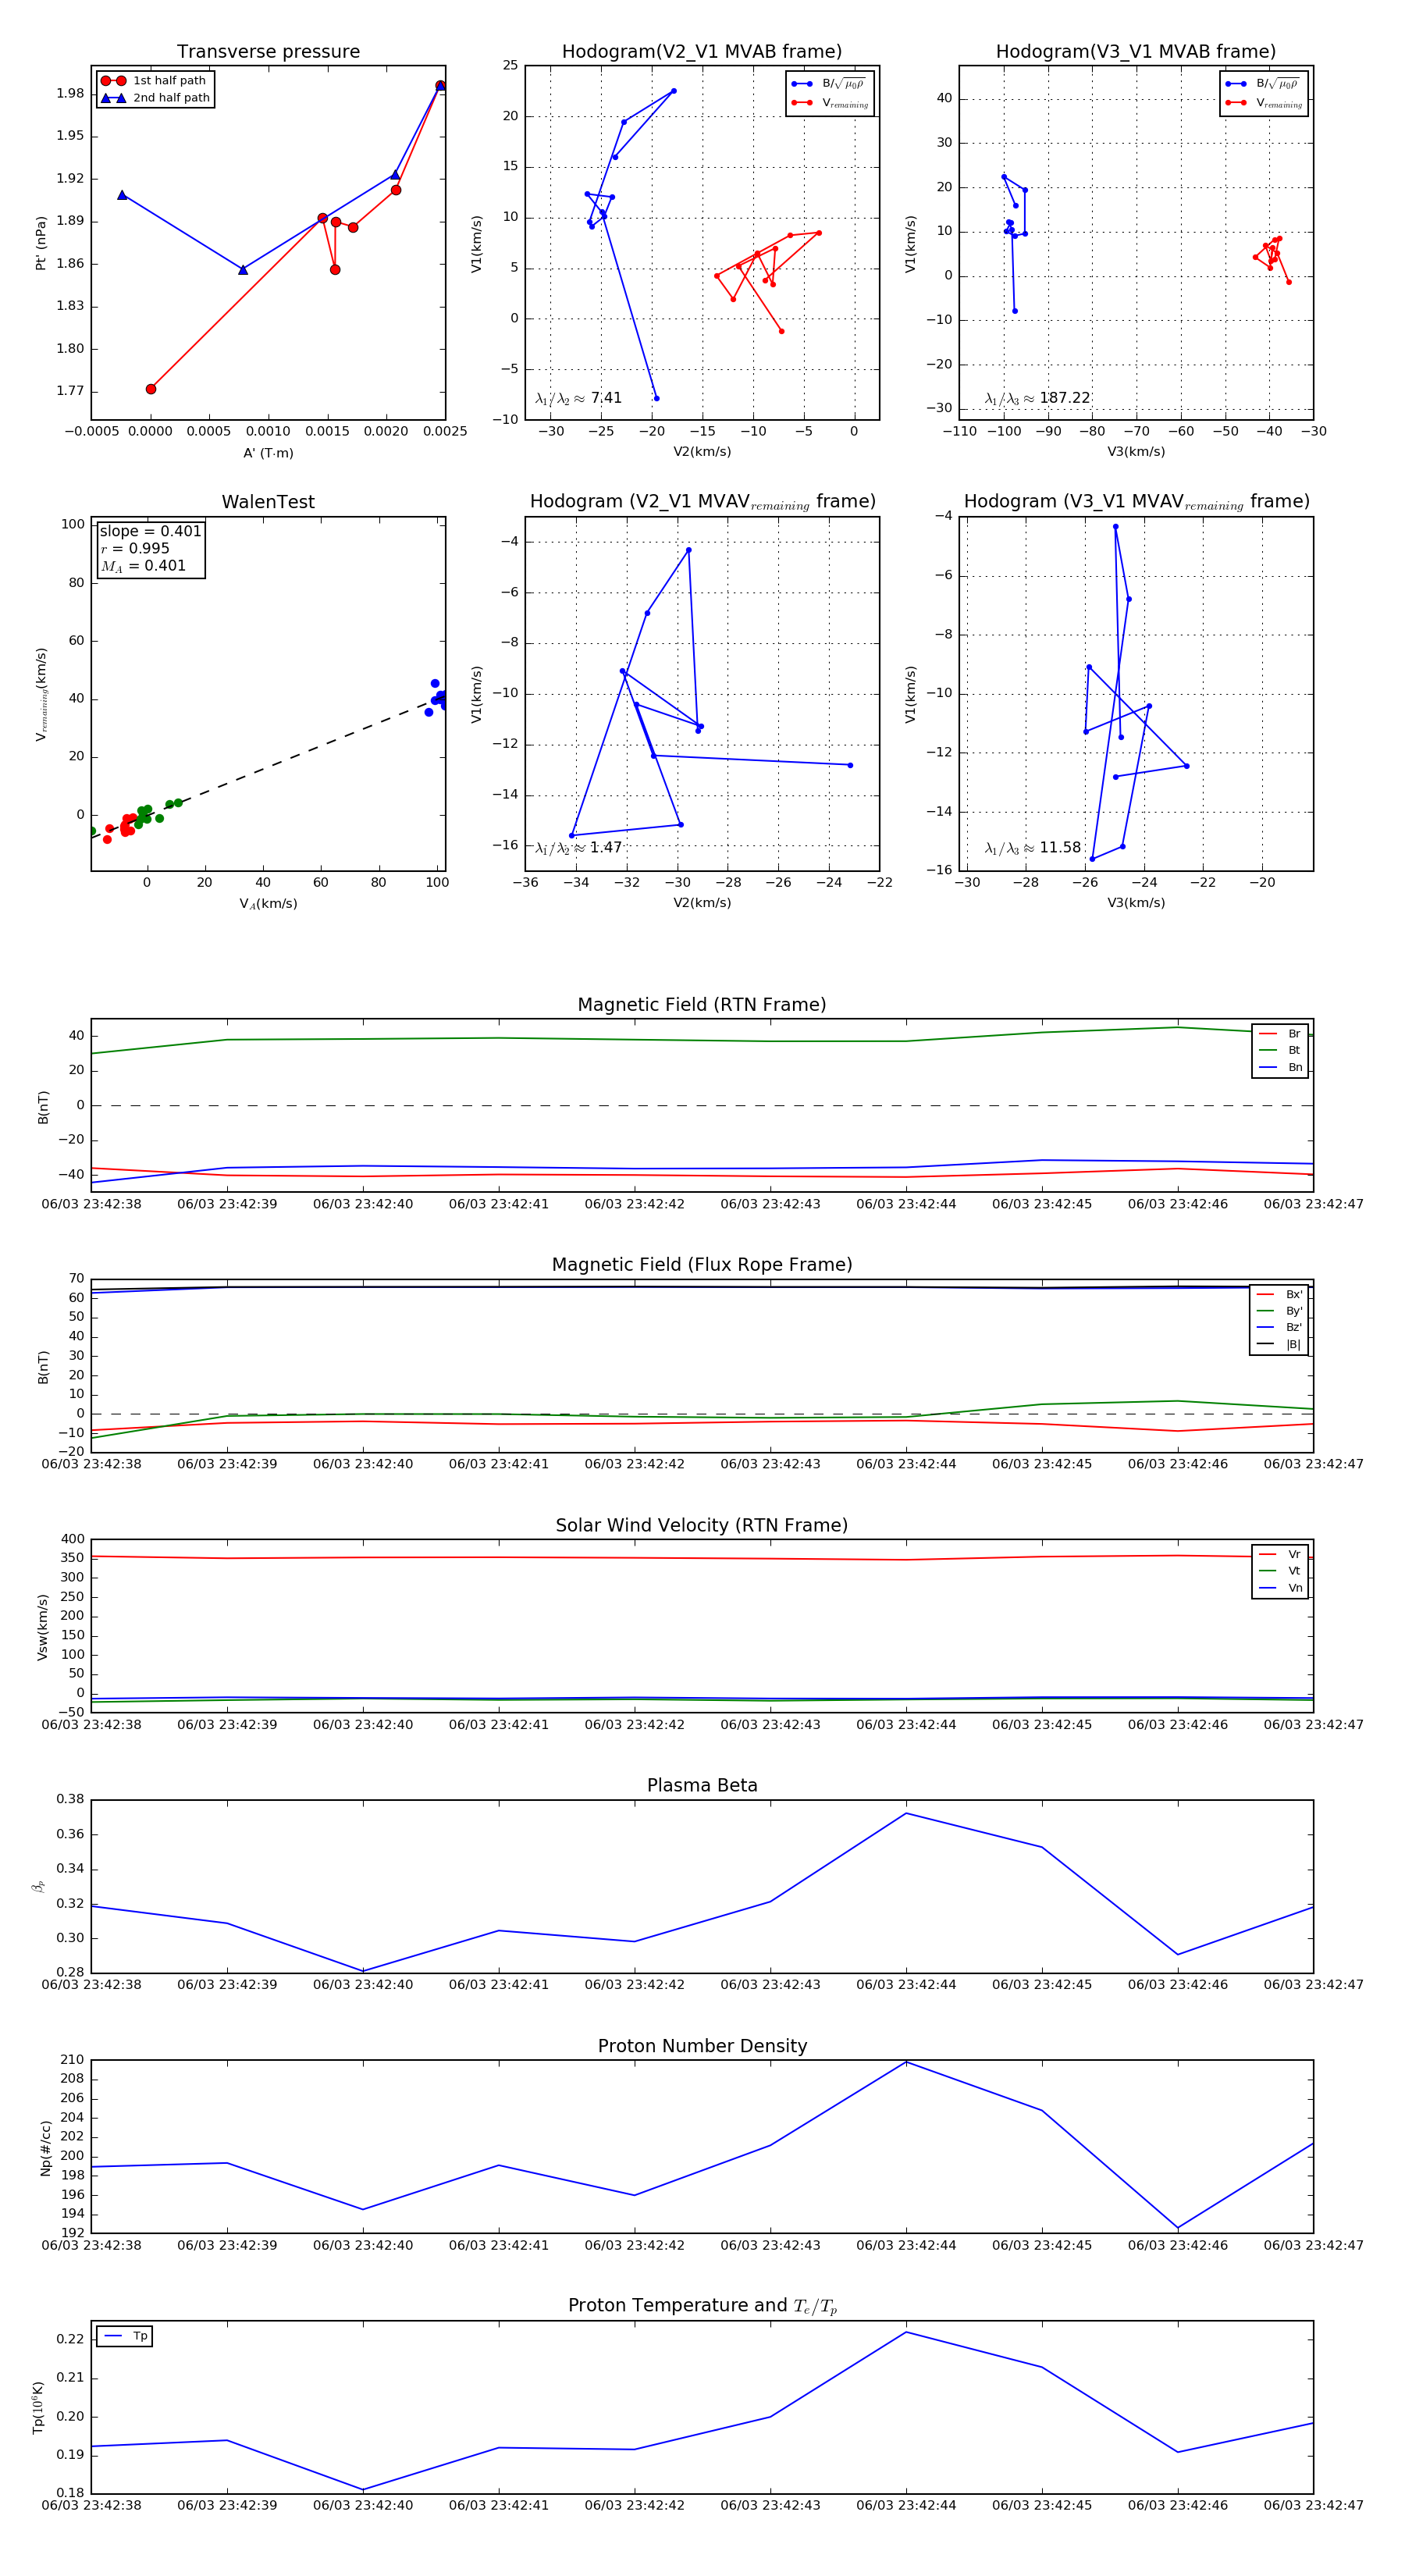Click the "0.0025" x-axis tick label

tap(445, 432)
